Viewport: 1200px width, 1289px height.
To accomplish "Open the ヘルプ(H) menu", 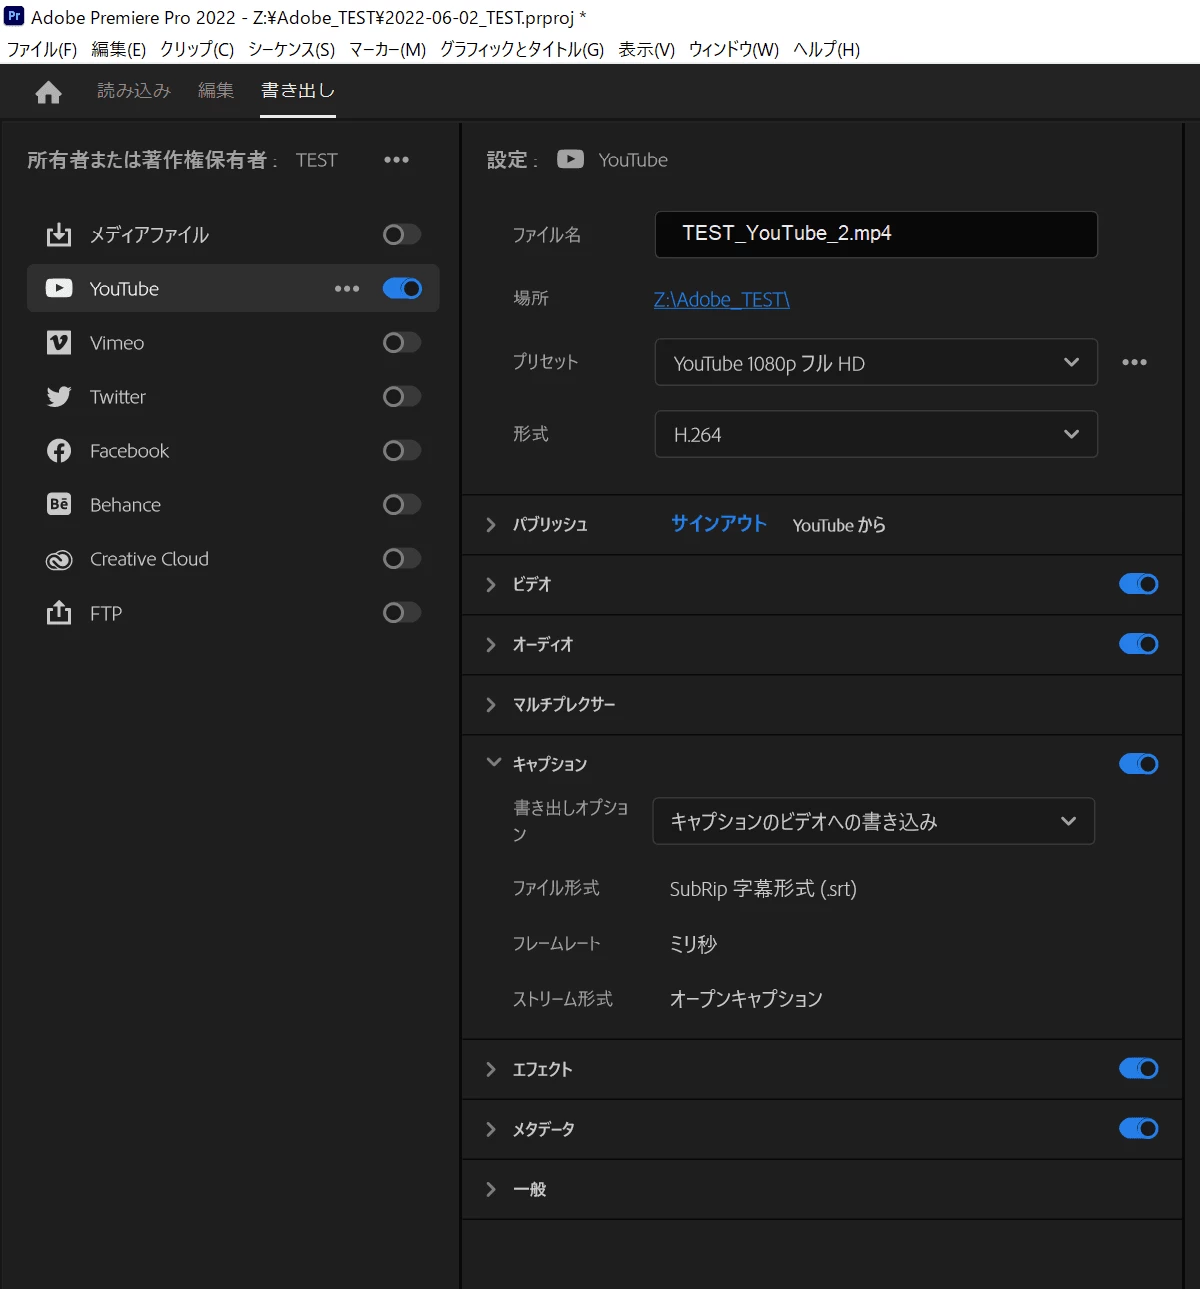I will (x=826, y=49).
